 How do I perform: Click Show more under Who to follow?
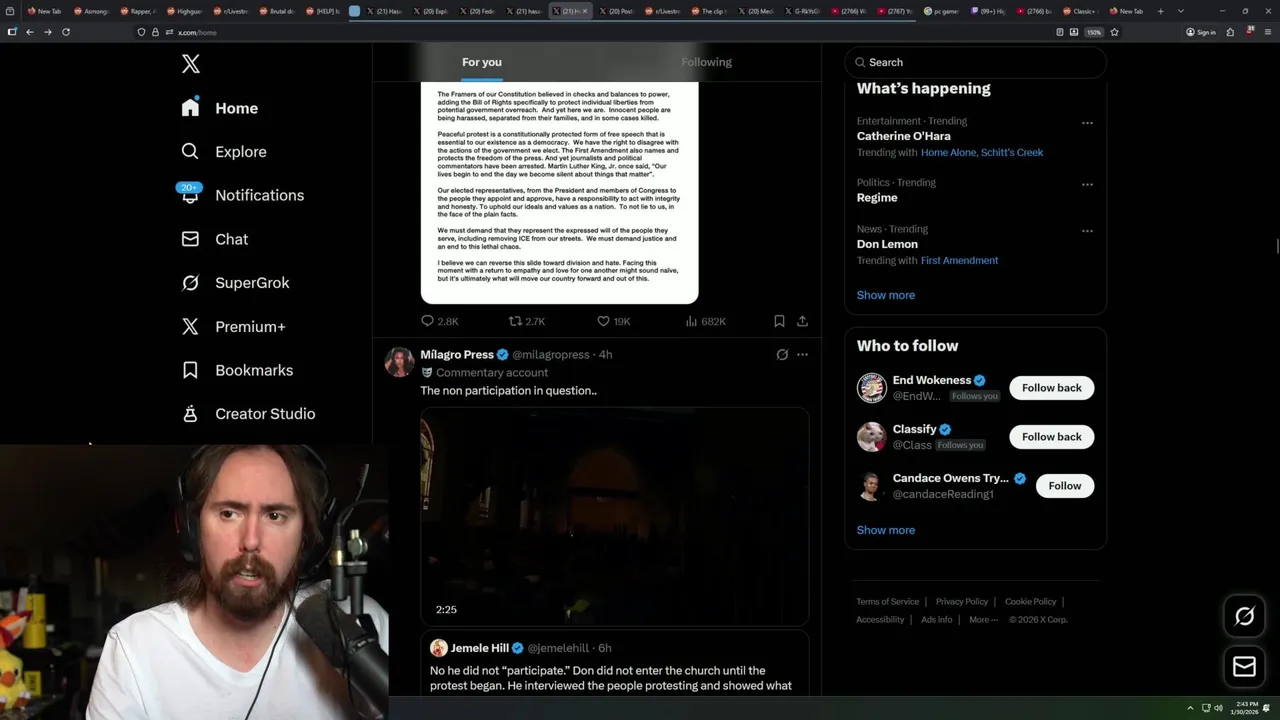[885, 530]
